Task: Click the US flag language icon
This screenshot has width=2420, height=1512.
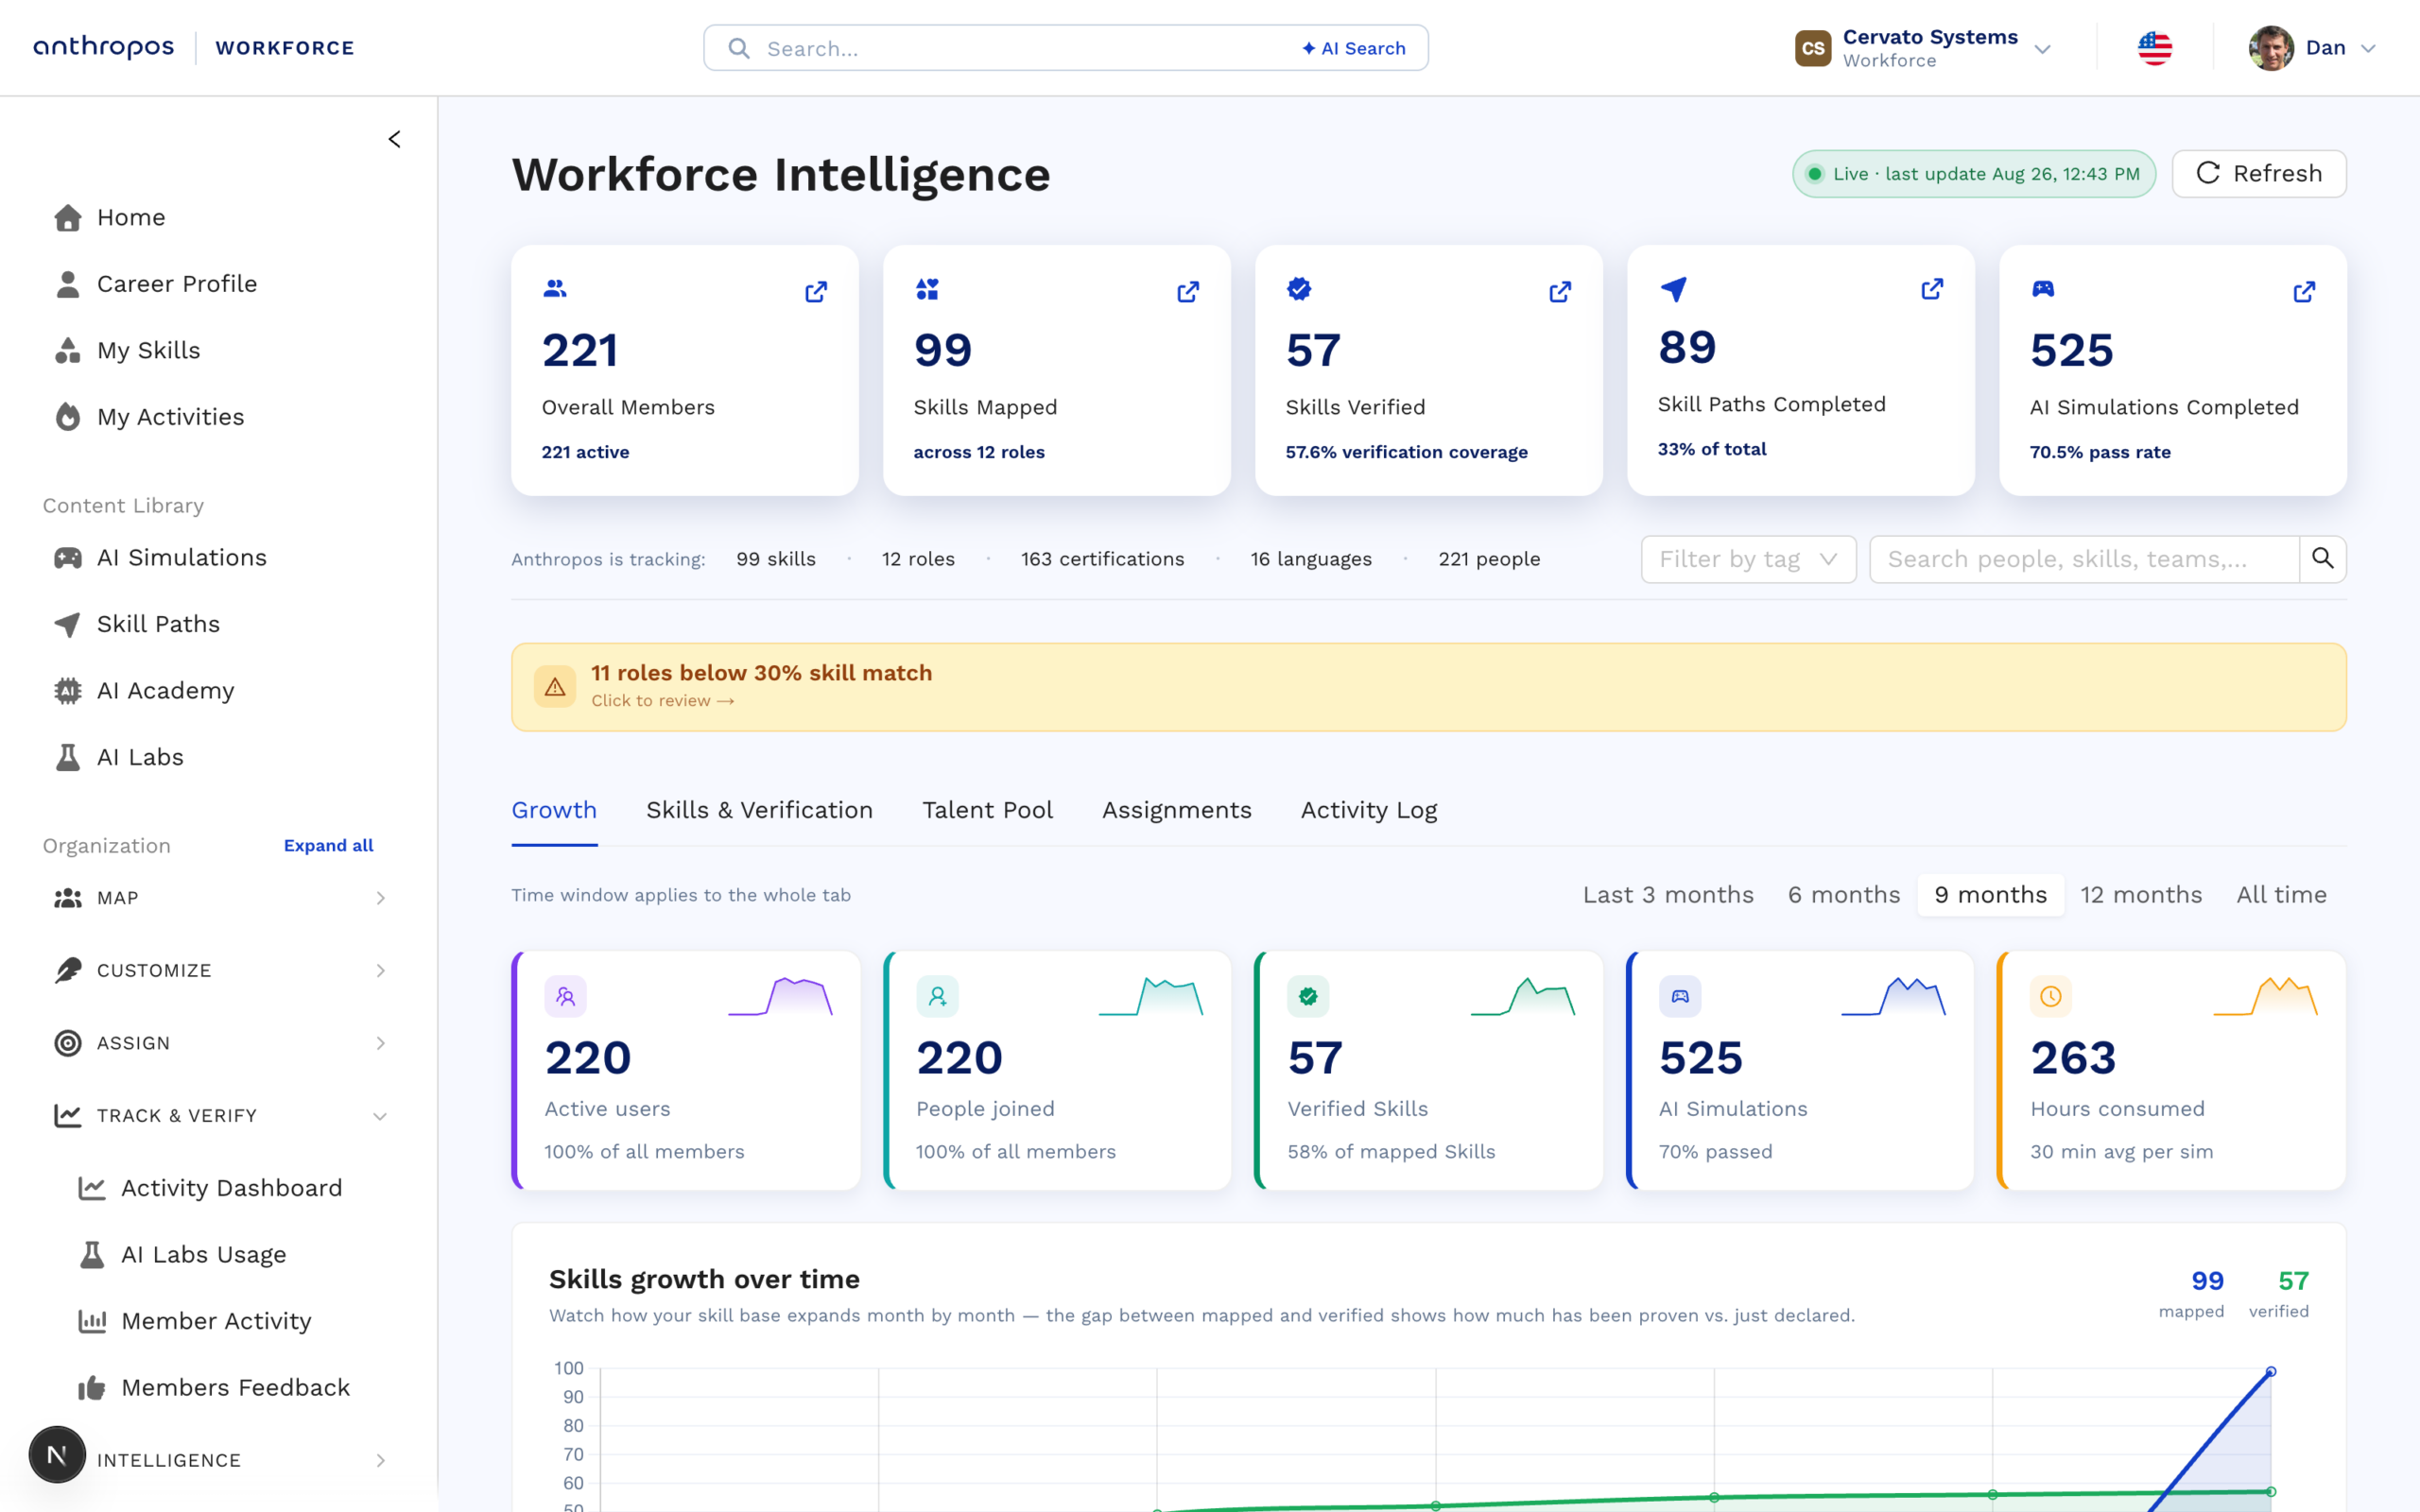Action: pos(2155,48)
